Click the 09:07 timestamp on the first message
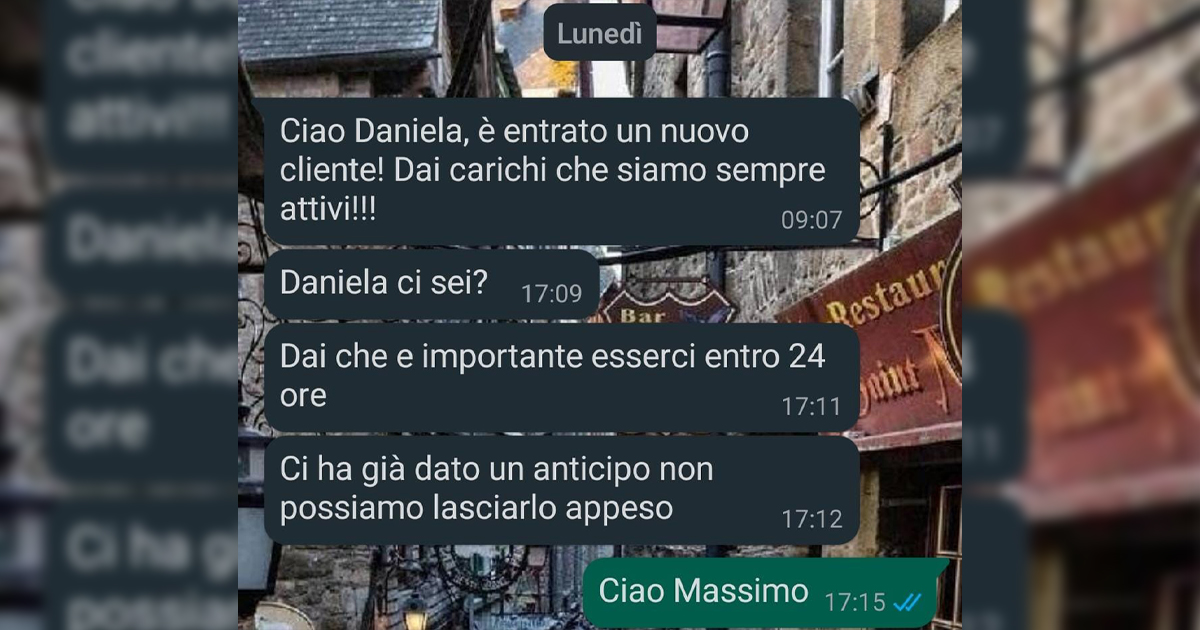This screenshot has width=1200, height=630. point(812,220)
